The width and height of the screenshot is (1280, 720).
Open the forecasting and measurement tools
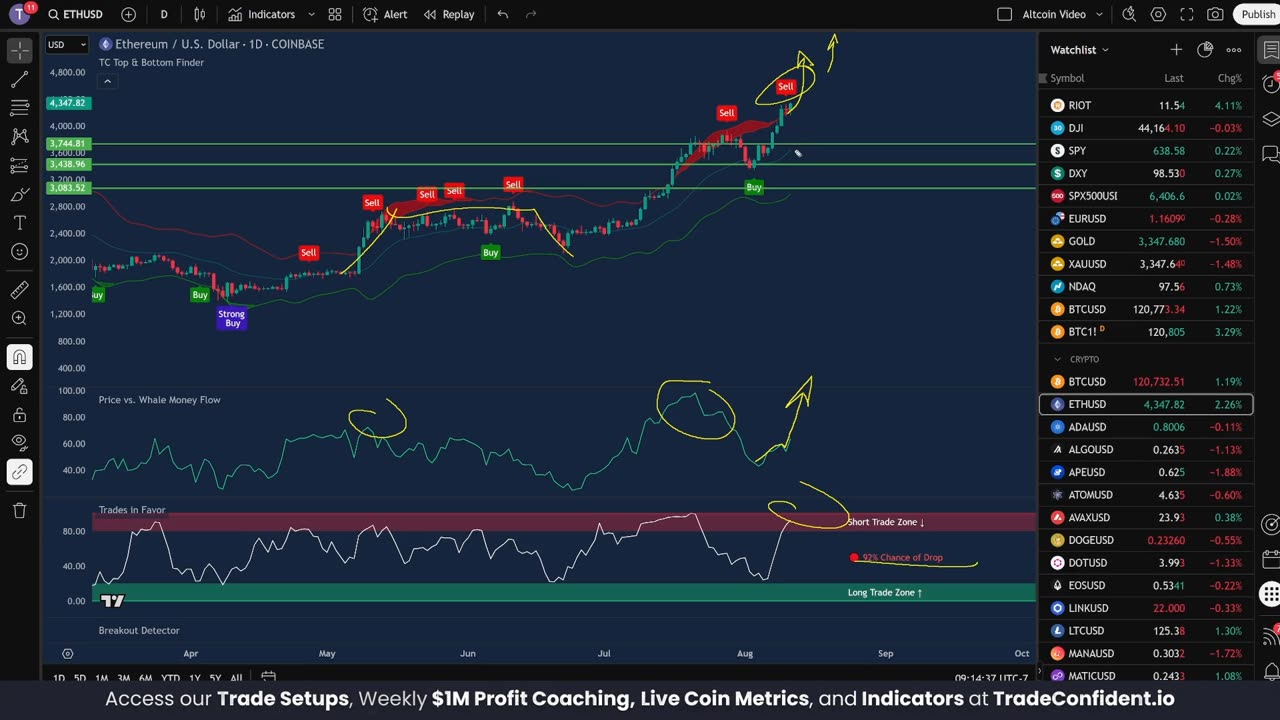pos(19,166)
